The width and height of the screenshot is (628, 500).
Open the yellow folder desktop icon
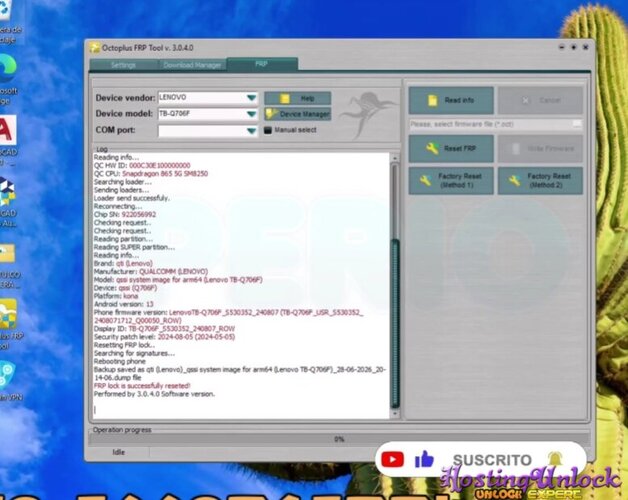[7, 254]
